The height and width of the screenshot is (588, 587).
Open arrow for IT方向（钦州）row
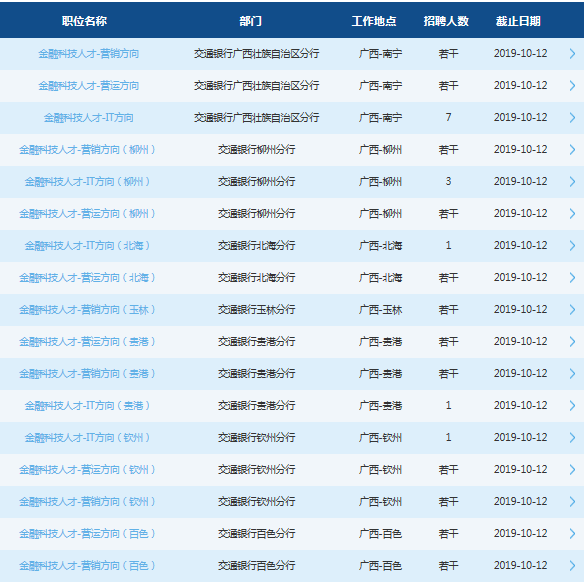point(572,438)
